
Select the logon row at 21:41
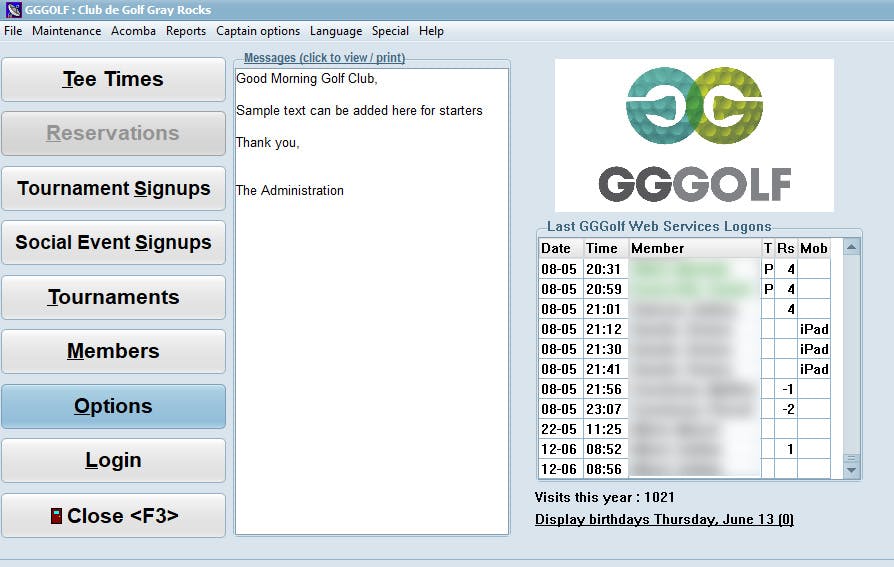tap(684, 368)
